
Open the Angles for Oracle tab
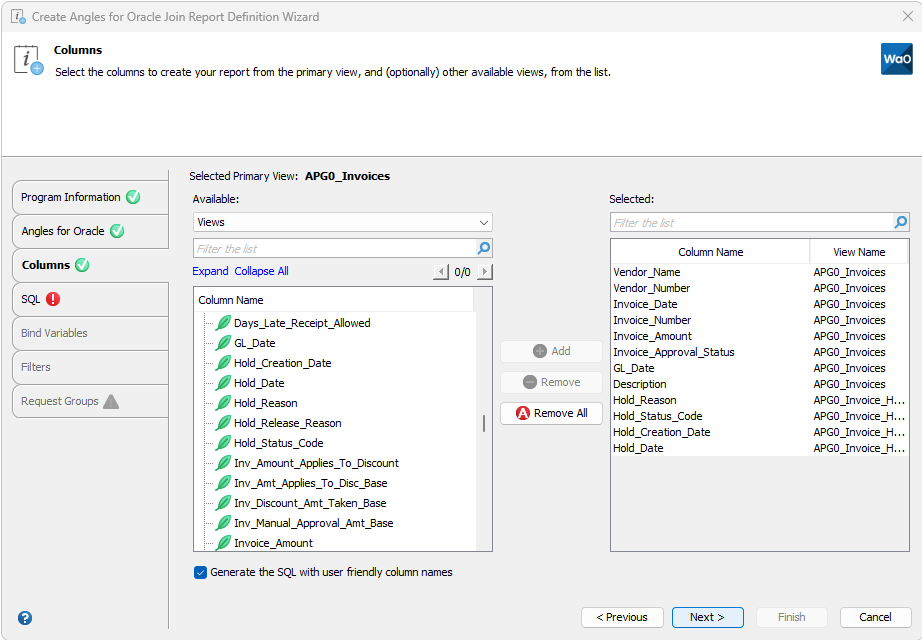(63, 231)
